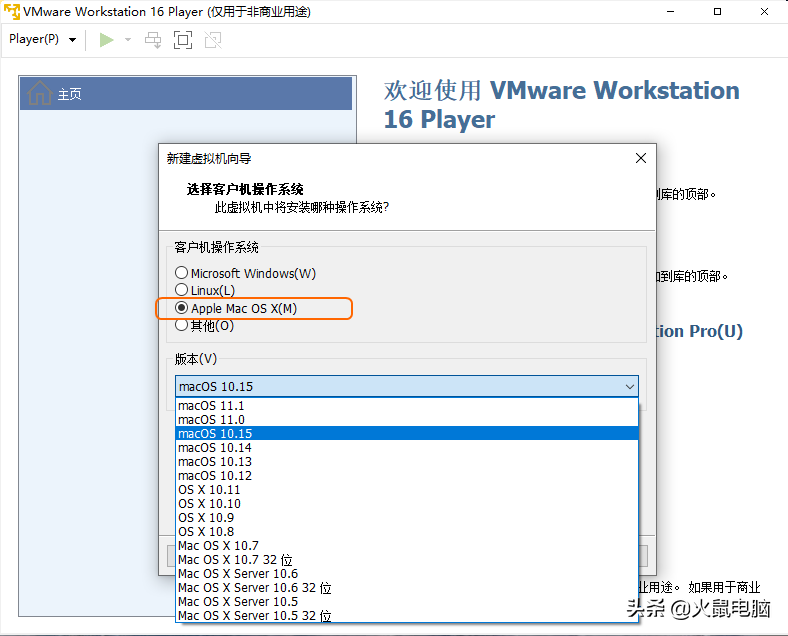Open the power options dropdown arrow beside play

point(128,40)
